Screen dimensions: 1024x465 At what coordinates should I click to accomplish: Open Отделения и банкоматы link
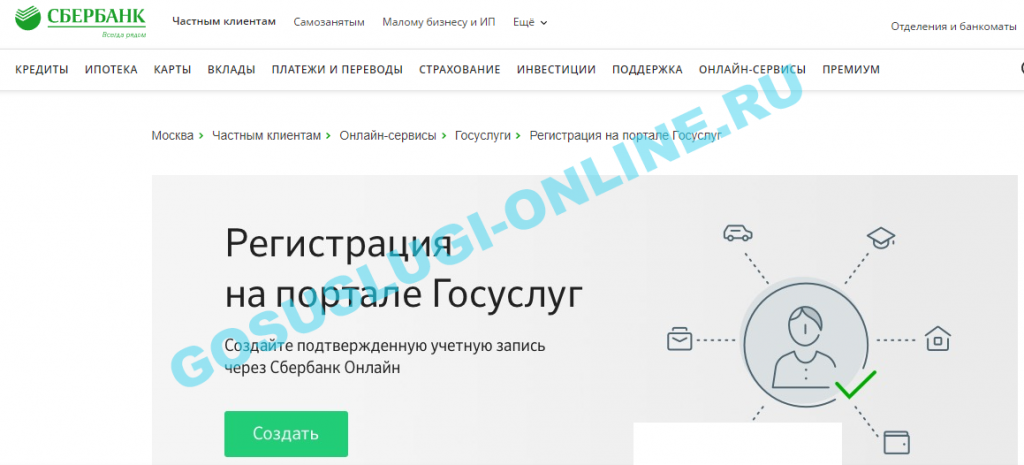click(x=953, y=26)
